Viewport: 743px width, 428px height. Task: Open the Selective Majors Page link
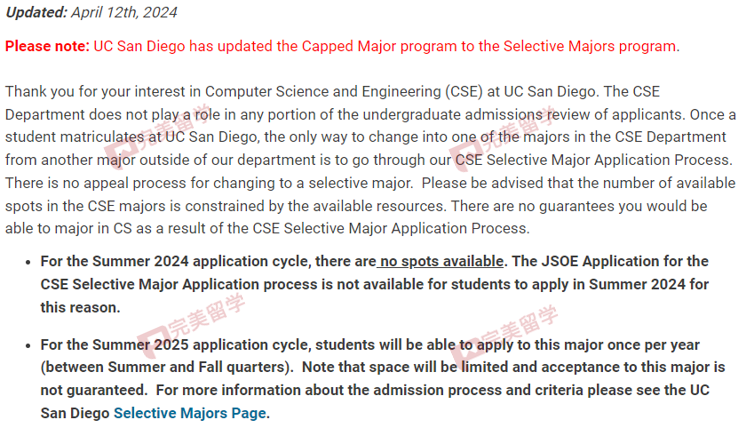[x=190, y=413]
